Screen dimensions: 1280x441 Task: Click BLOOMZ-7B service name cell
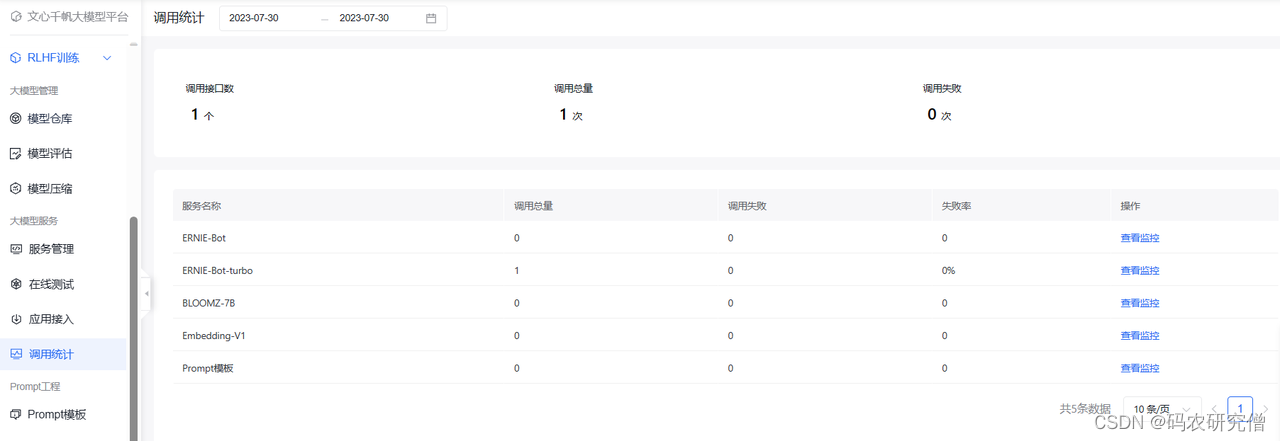pyautogui.click(x=209, y=303)
